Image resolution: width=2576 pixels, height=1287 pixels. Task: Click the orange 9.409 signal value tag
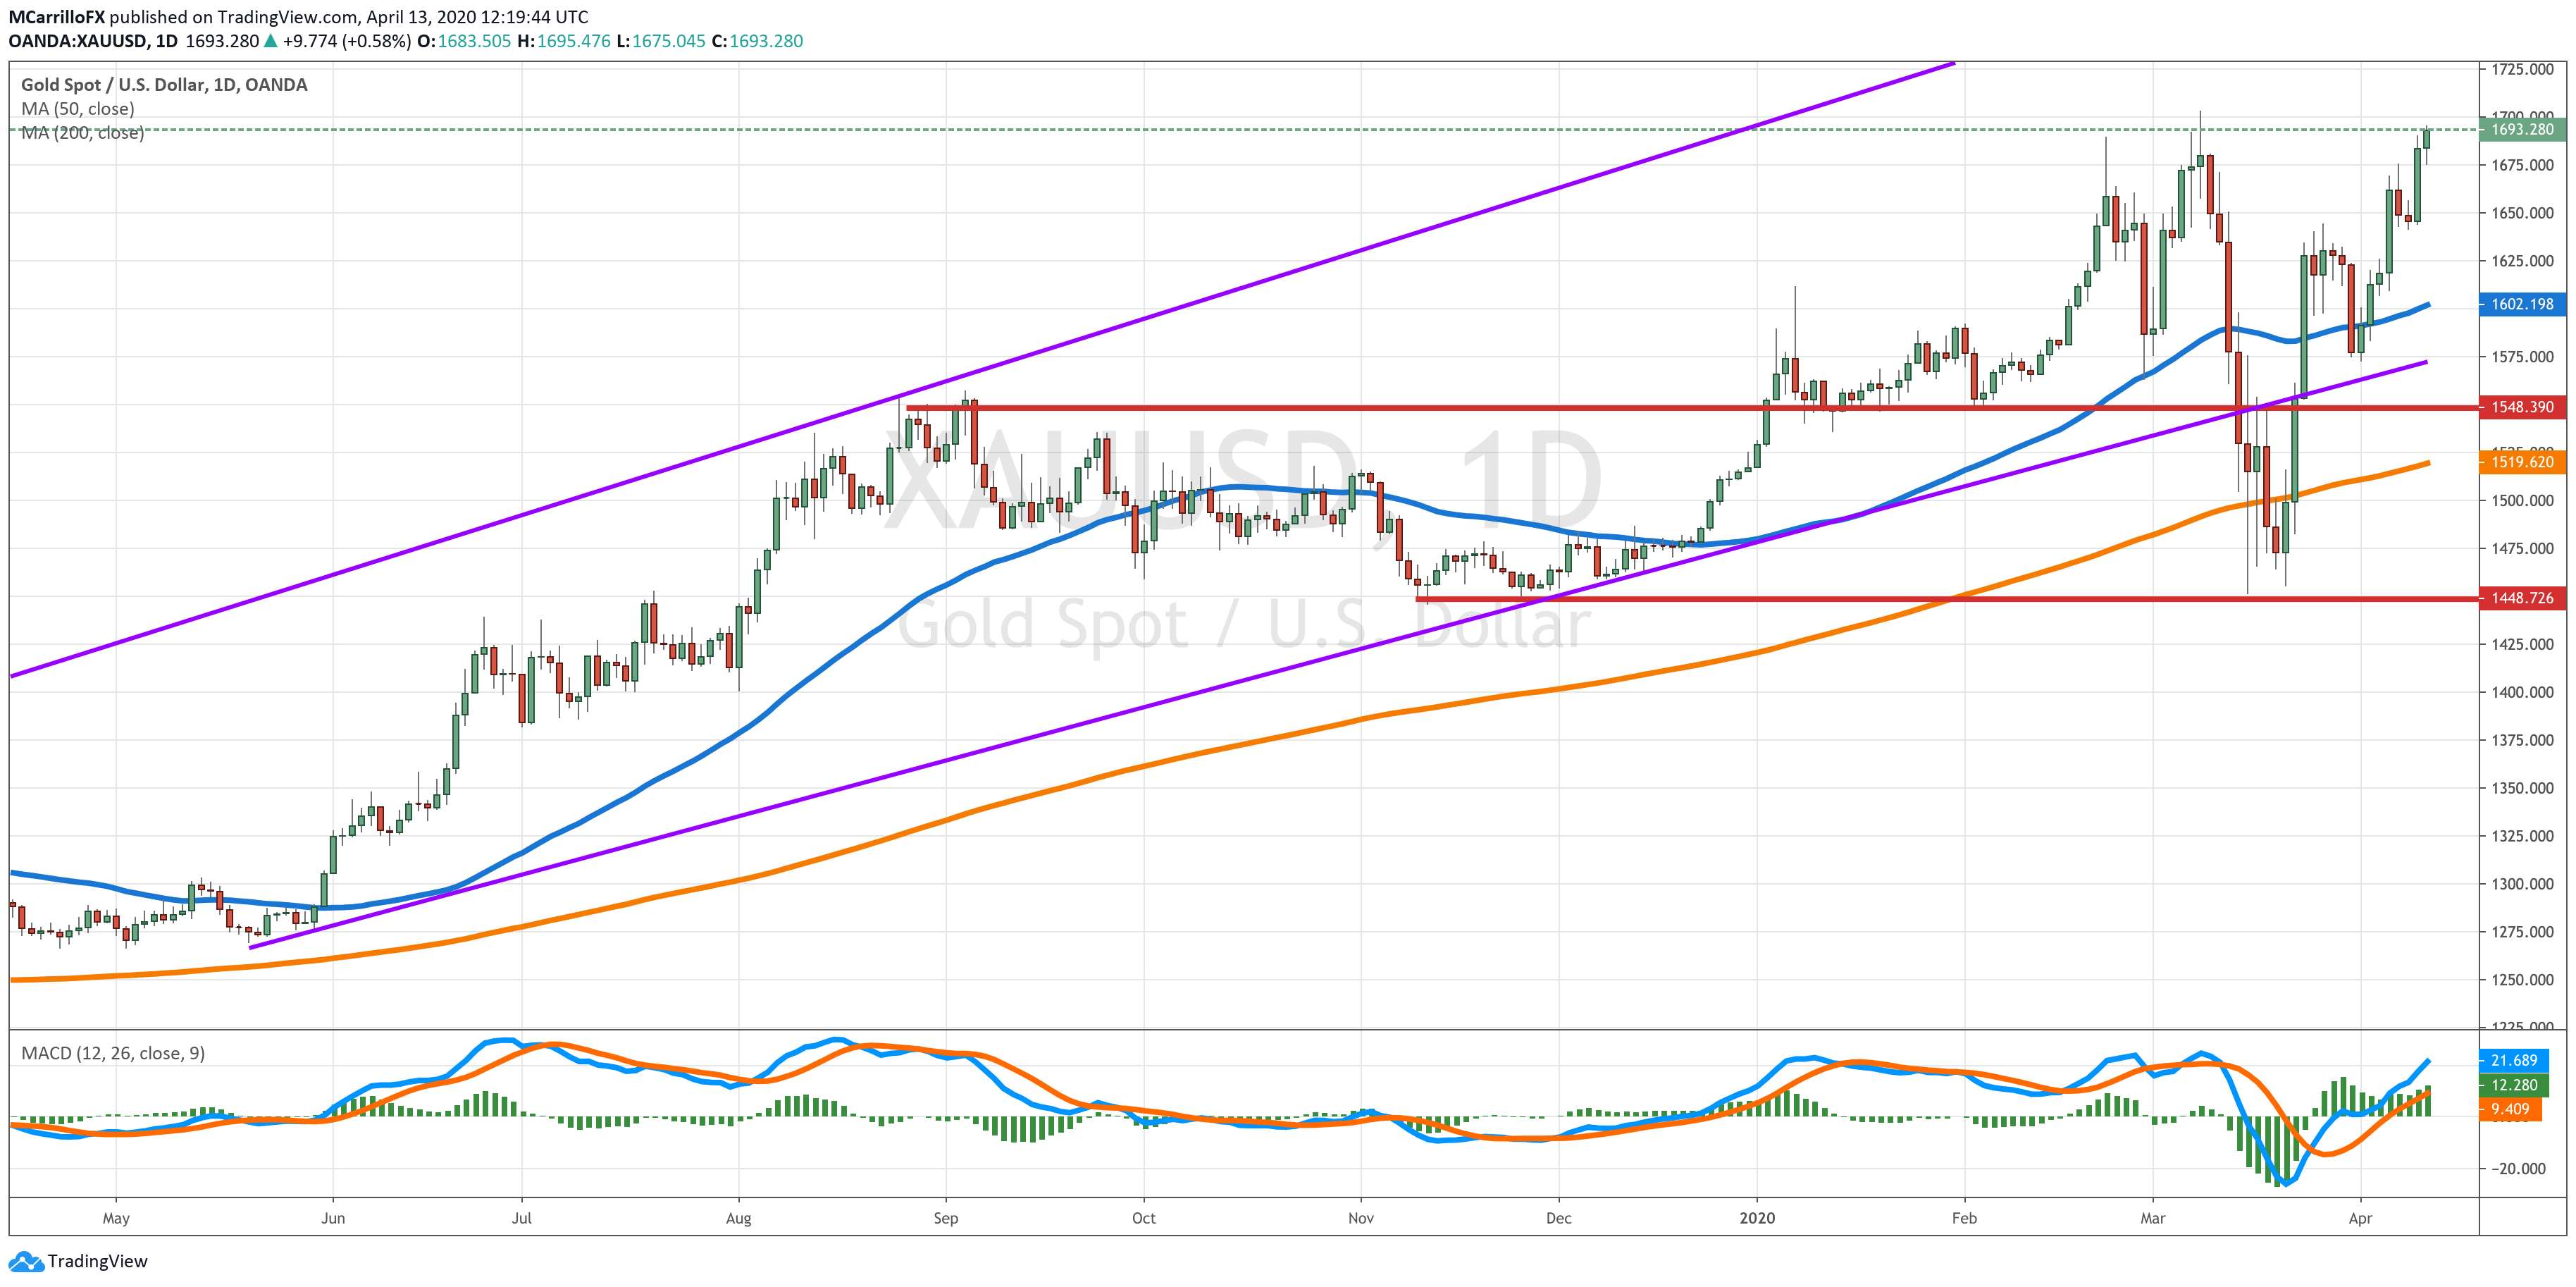click(2509, 1109)
